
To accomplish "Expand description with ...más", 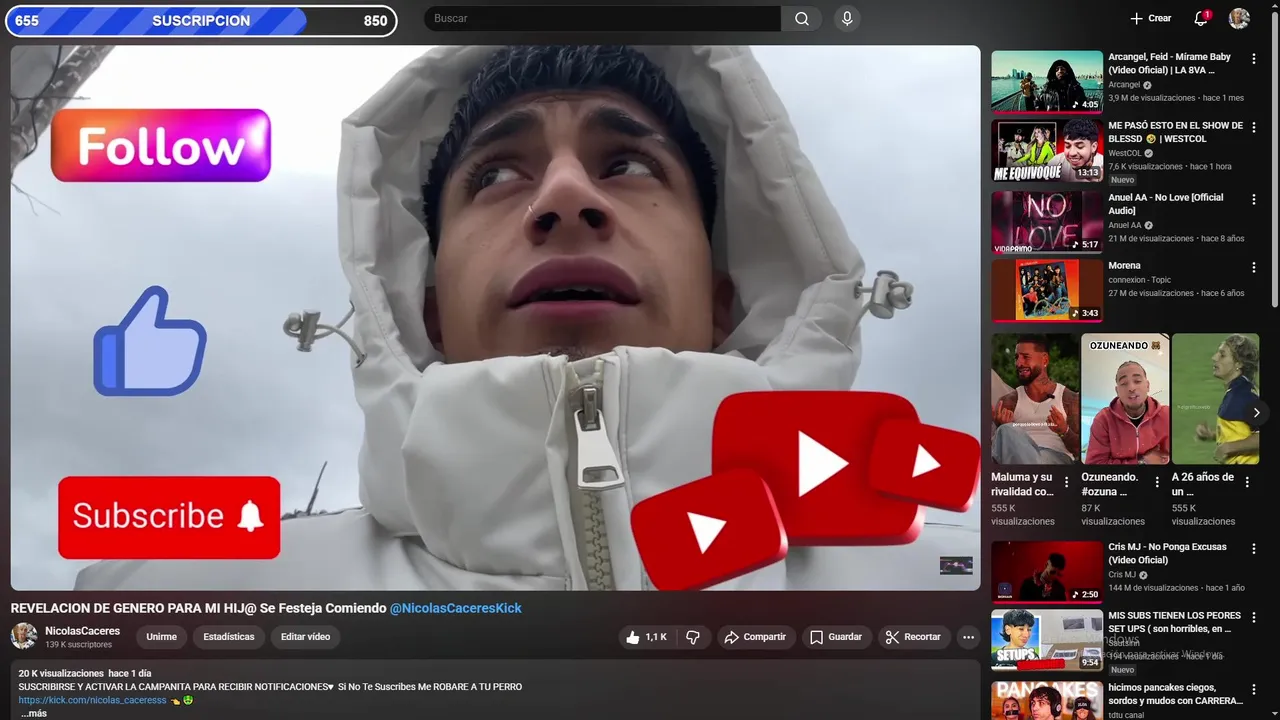I will [x=33, y=713].
